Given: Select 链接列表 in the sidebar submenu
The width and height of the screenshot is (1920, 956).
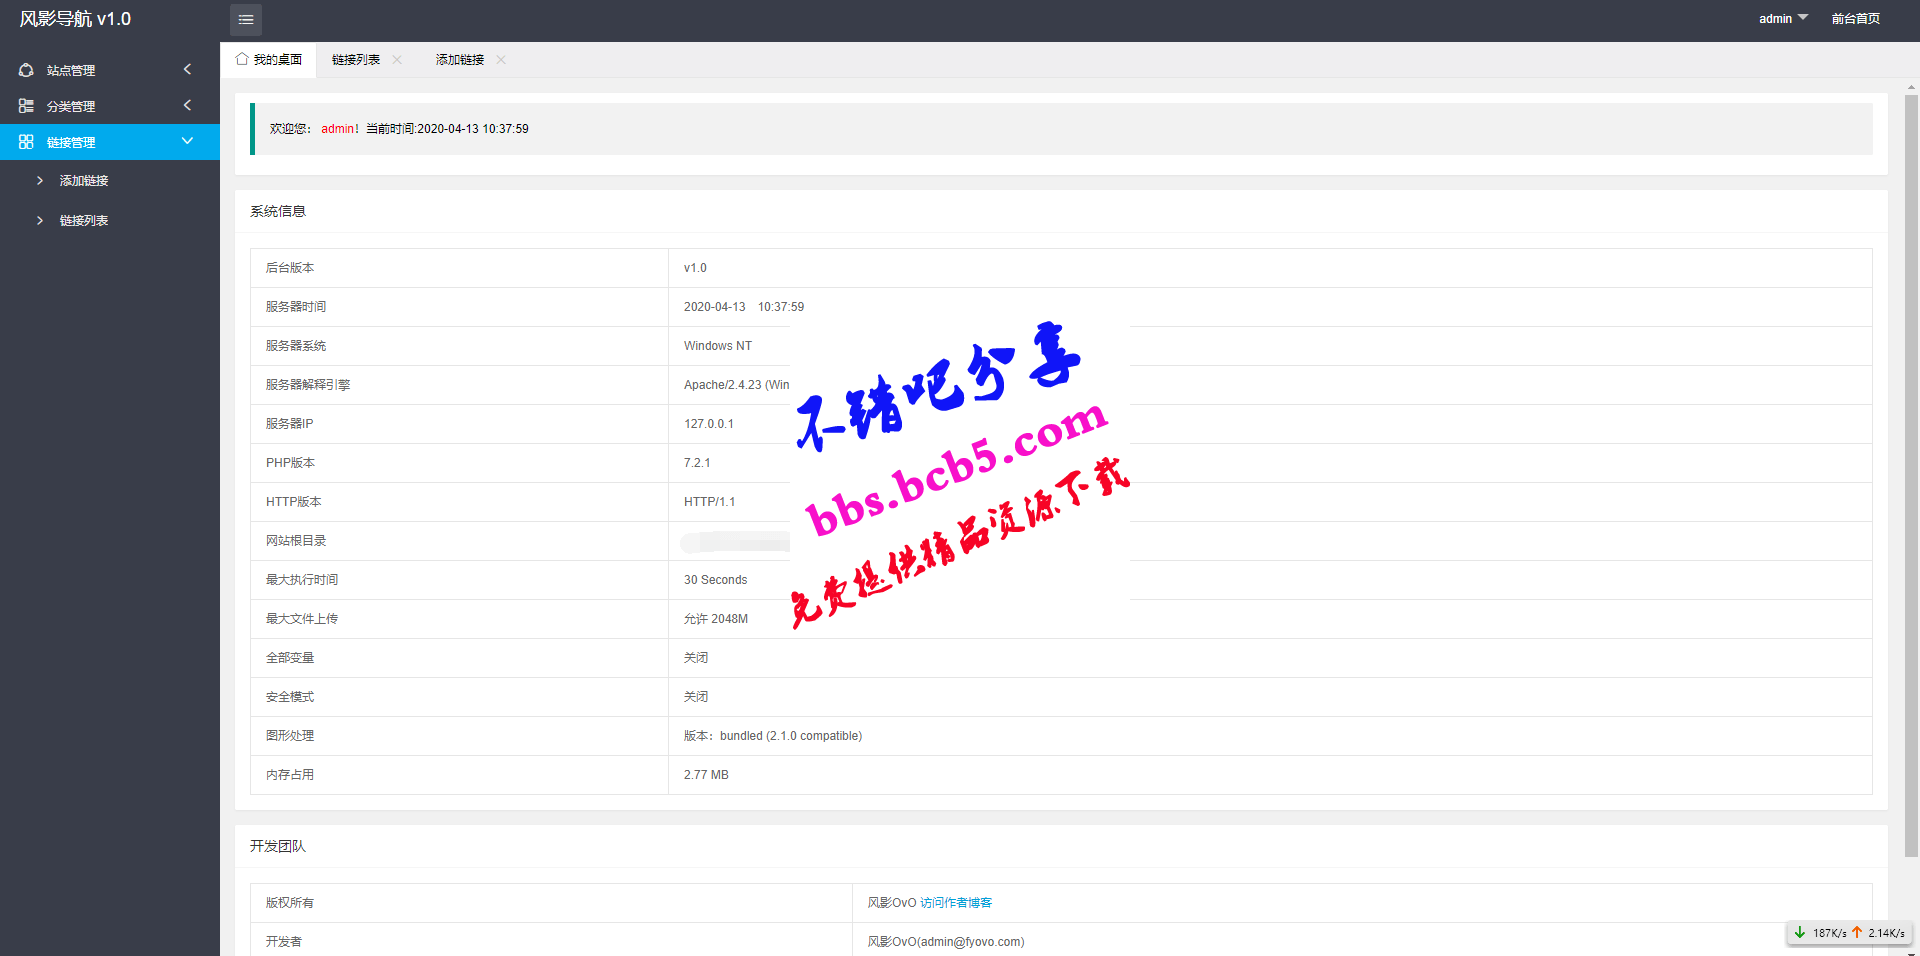Looking at the screenshot, I should click(x=84, y=221).
